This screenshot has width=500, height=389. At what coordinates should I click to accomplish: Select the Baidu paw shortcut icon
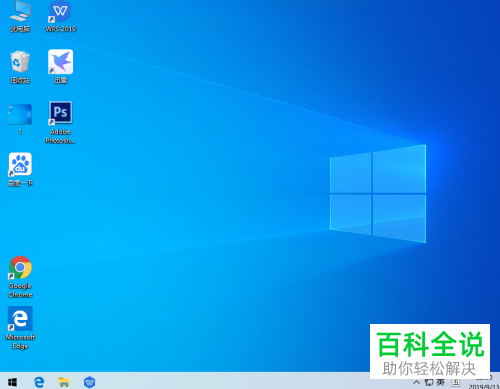point(20,169)
